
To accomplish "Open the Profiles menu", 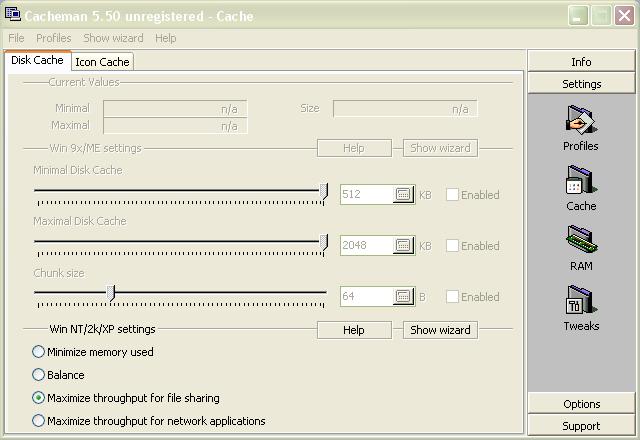I will pos(53,38).
